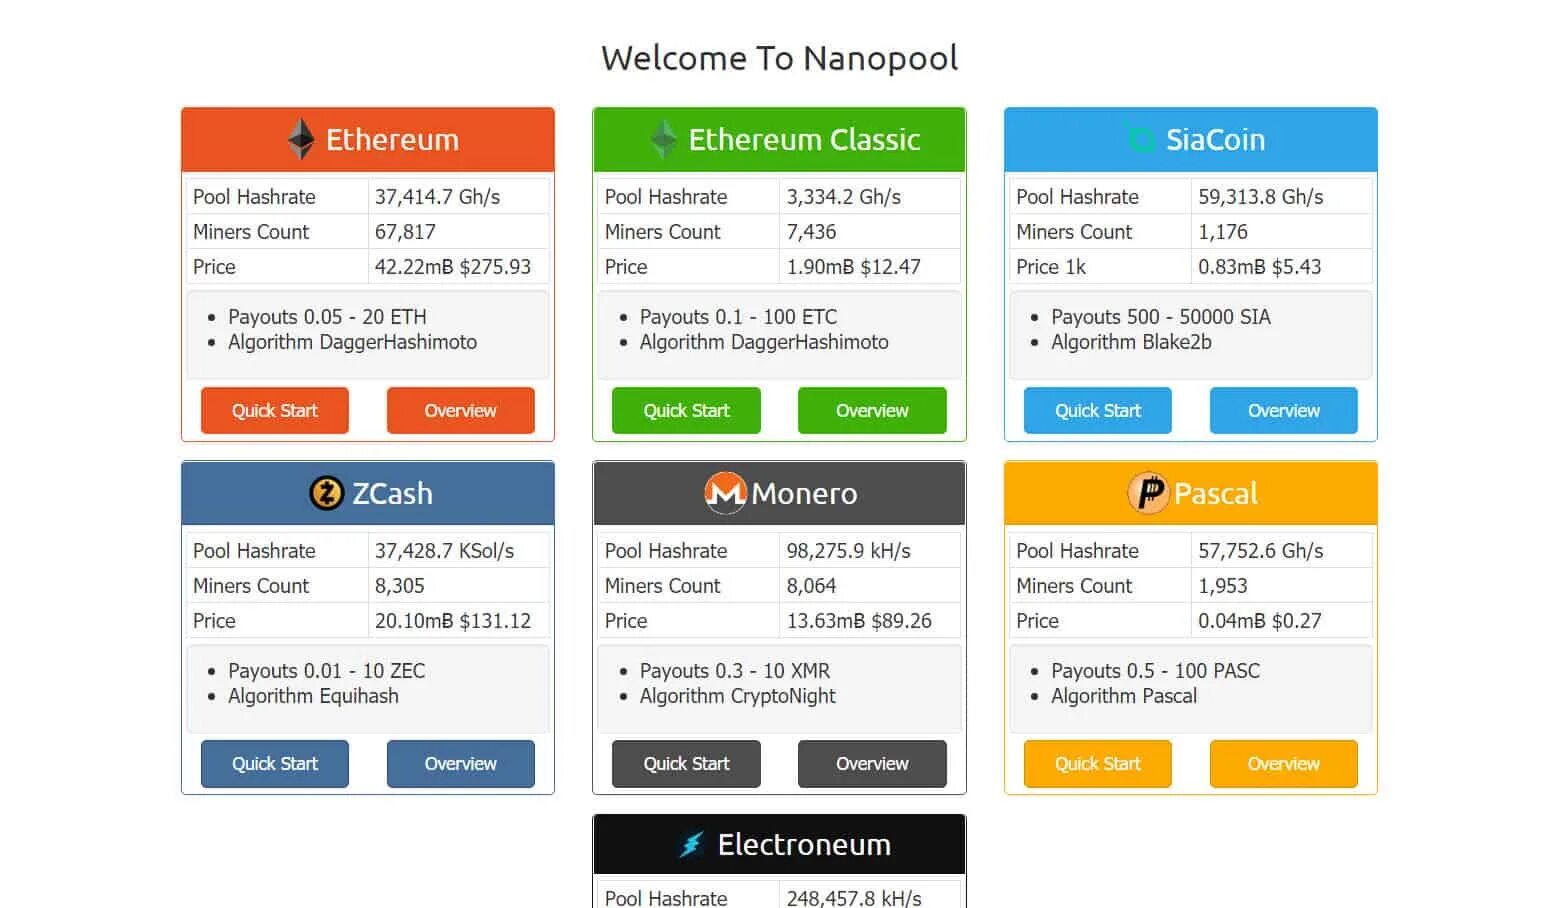Image resolution: width=1548 pixels, height=908 pixels.
Task: Click the SiaCoin logo icon
Action: 1140,139
